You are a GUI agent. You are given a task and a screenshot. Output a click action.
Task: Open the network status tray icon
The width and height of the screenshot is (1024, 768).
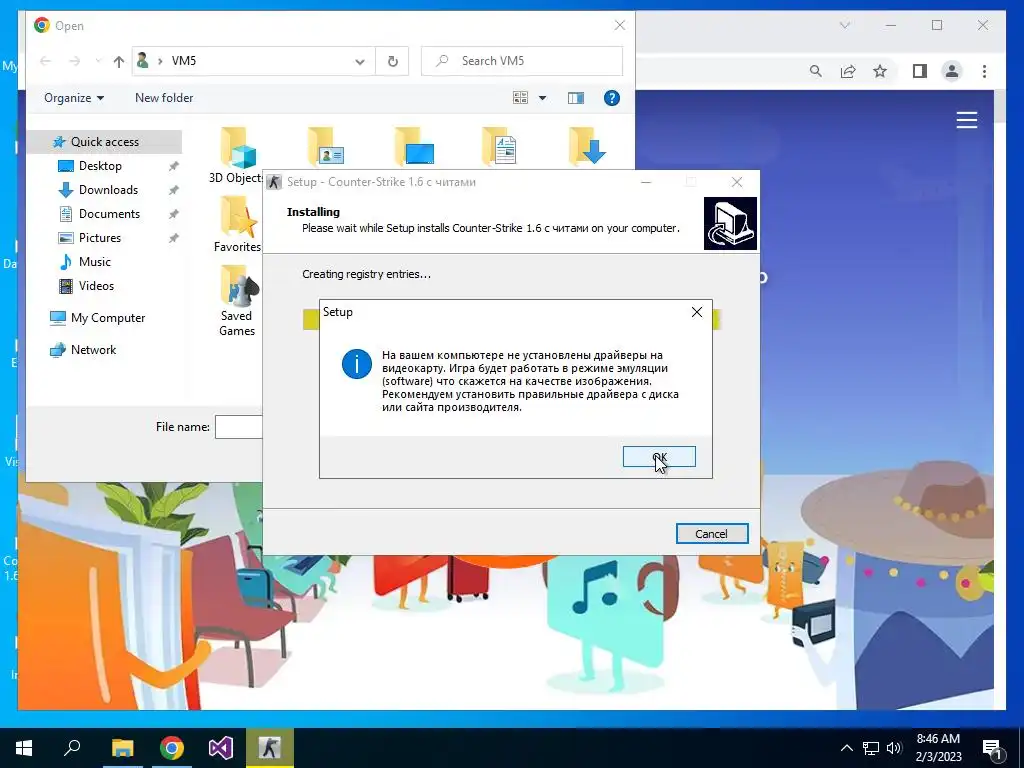(x=871, y=748)
